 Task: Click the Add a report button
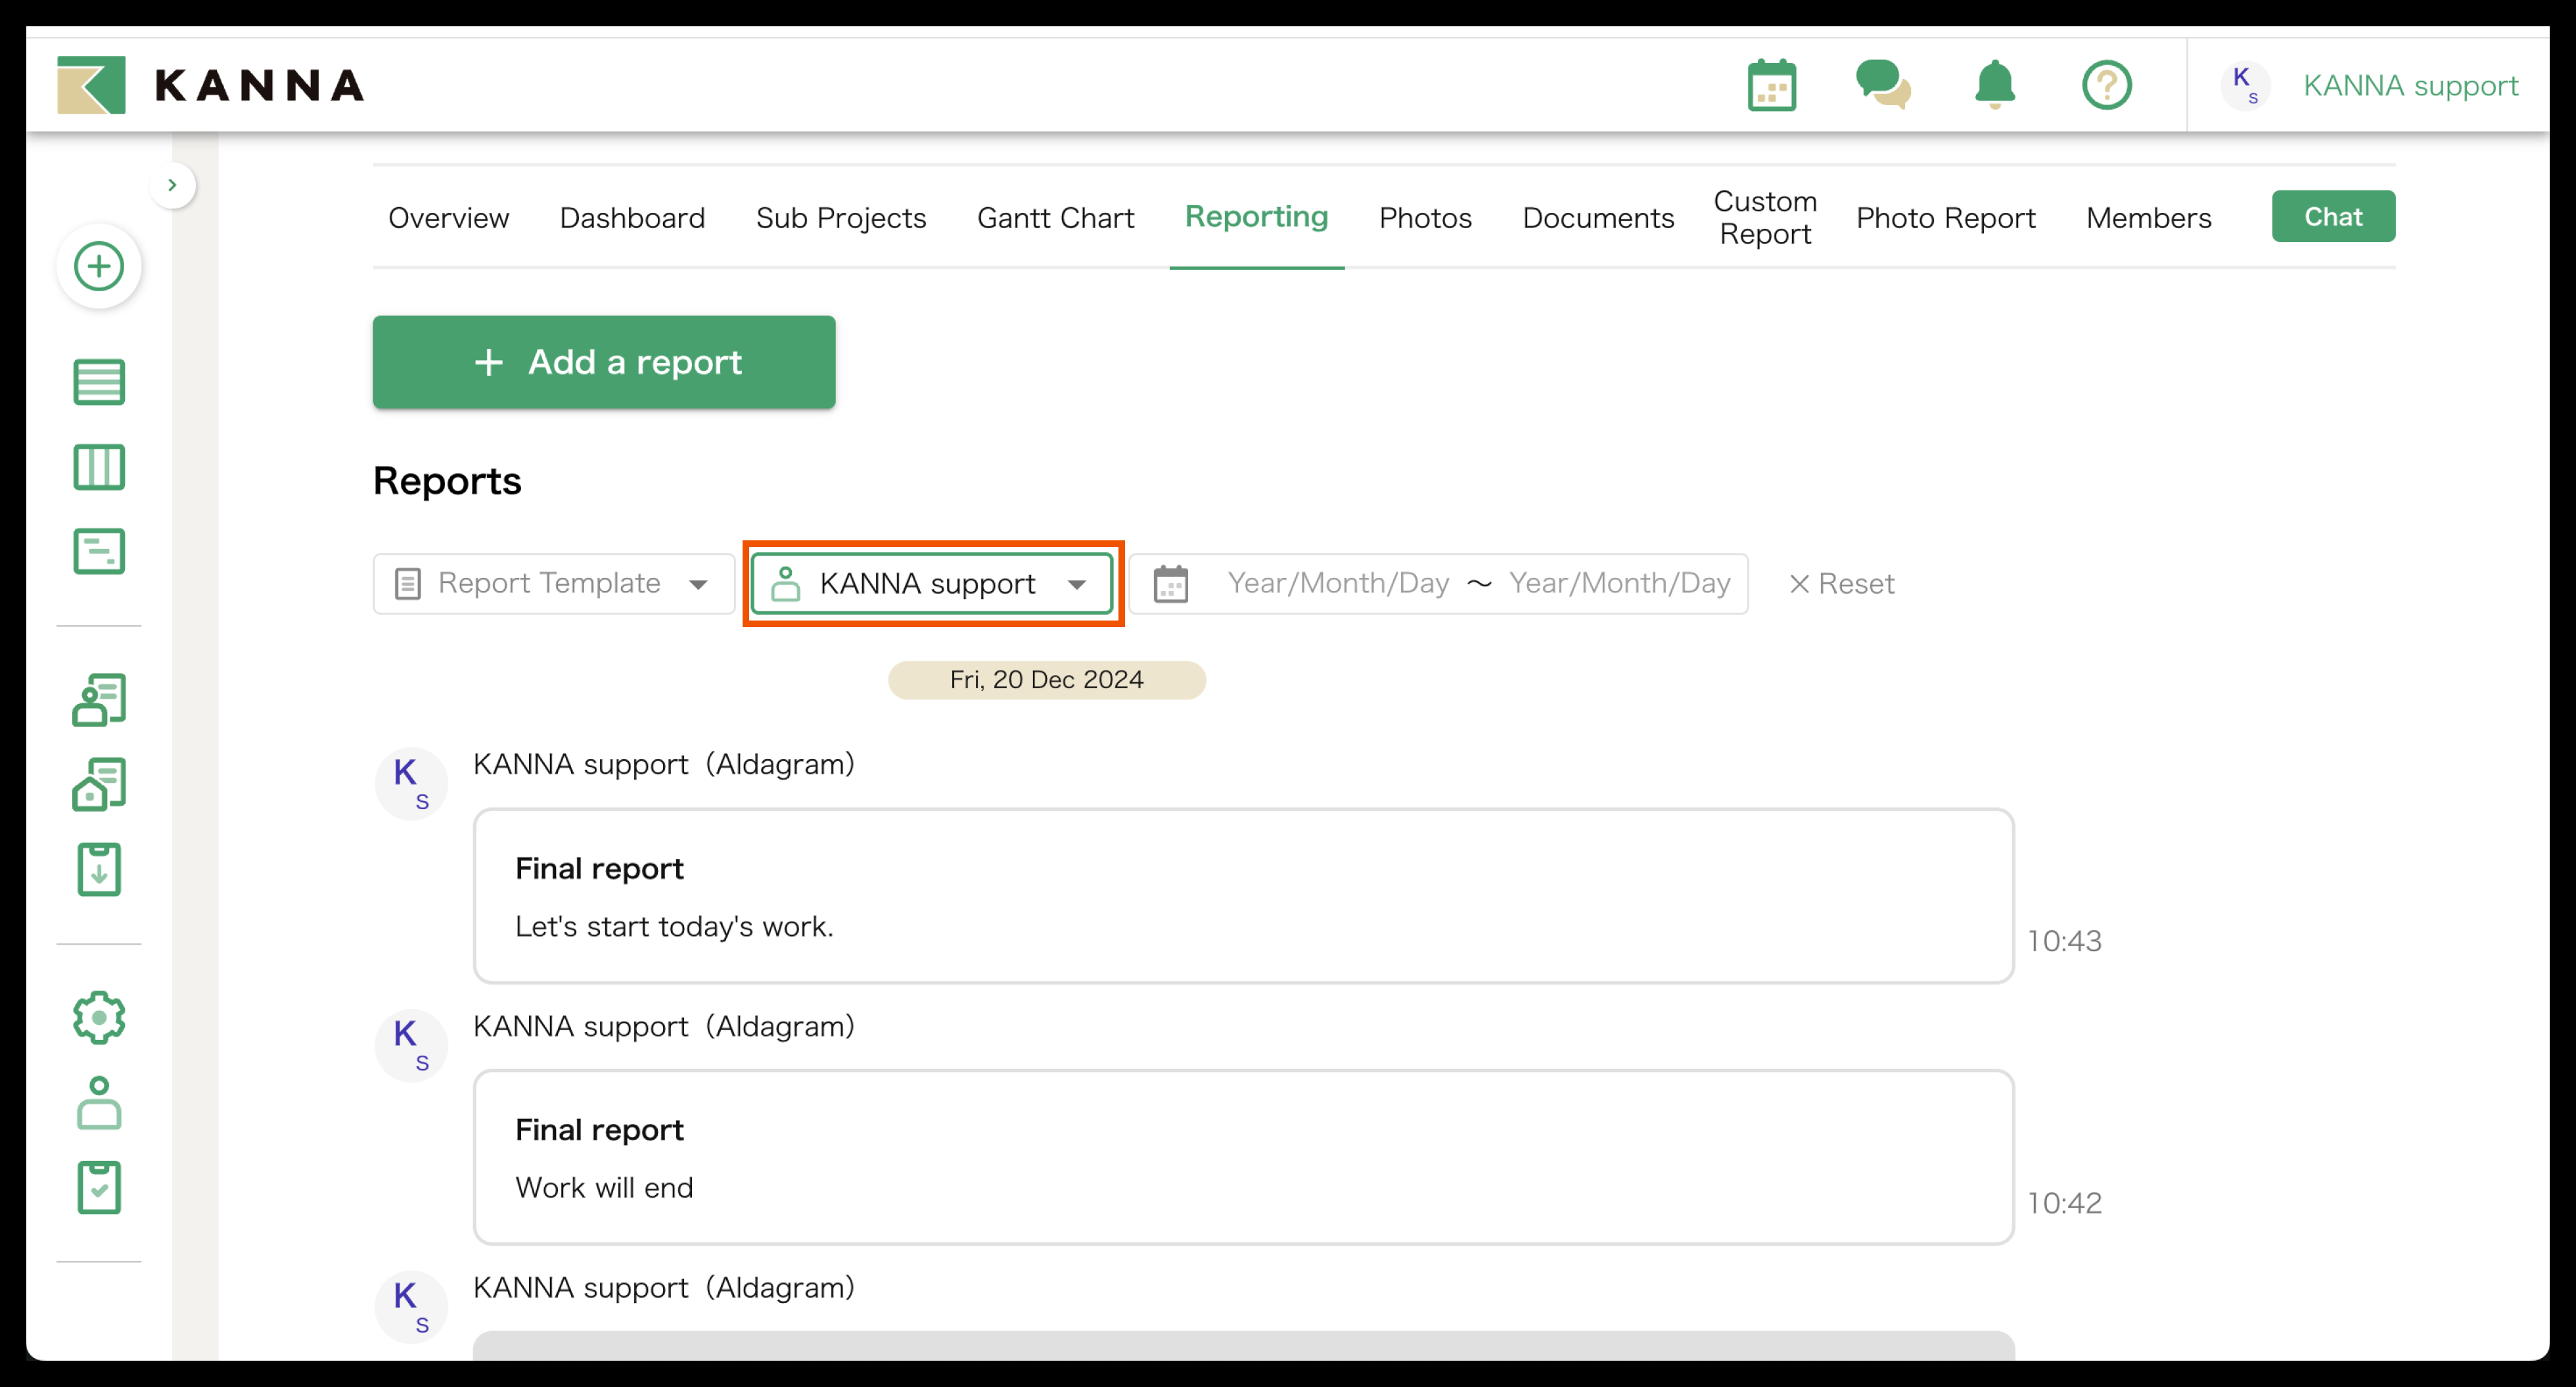pos(604,362)
